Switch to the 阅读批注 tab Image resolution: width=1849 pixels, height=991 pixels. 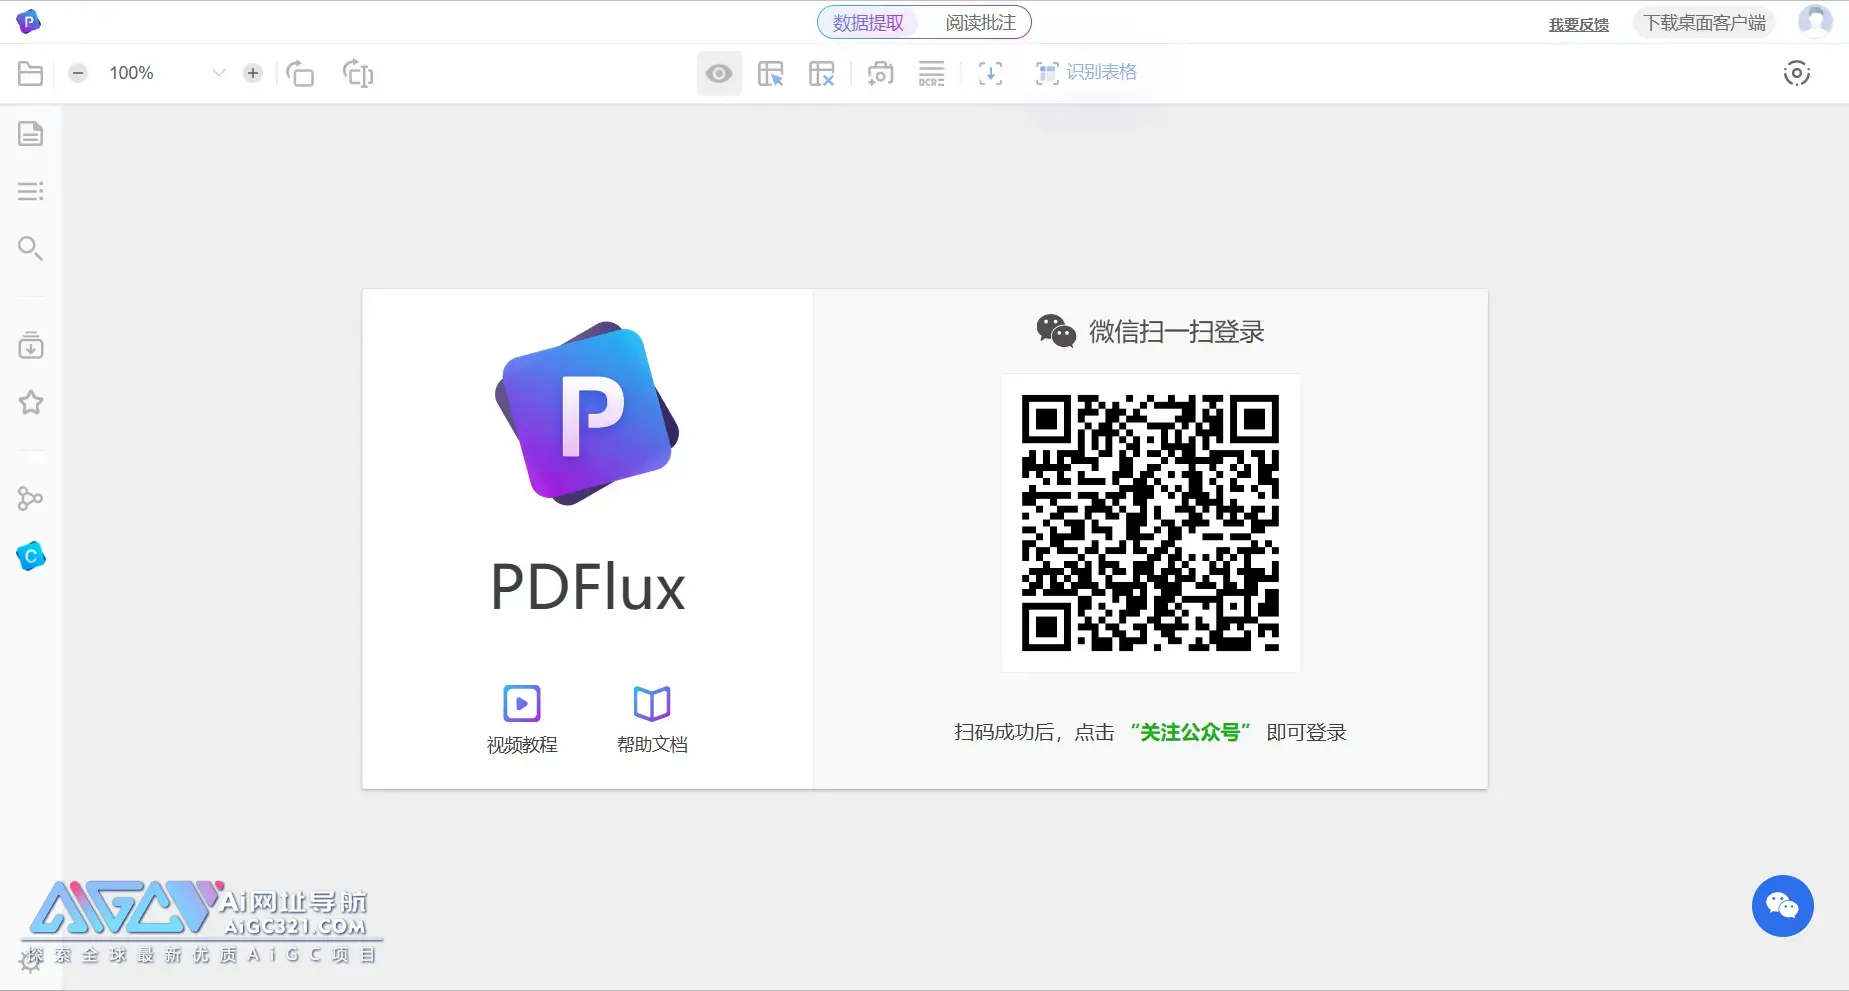click(980, 22)
